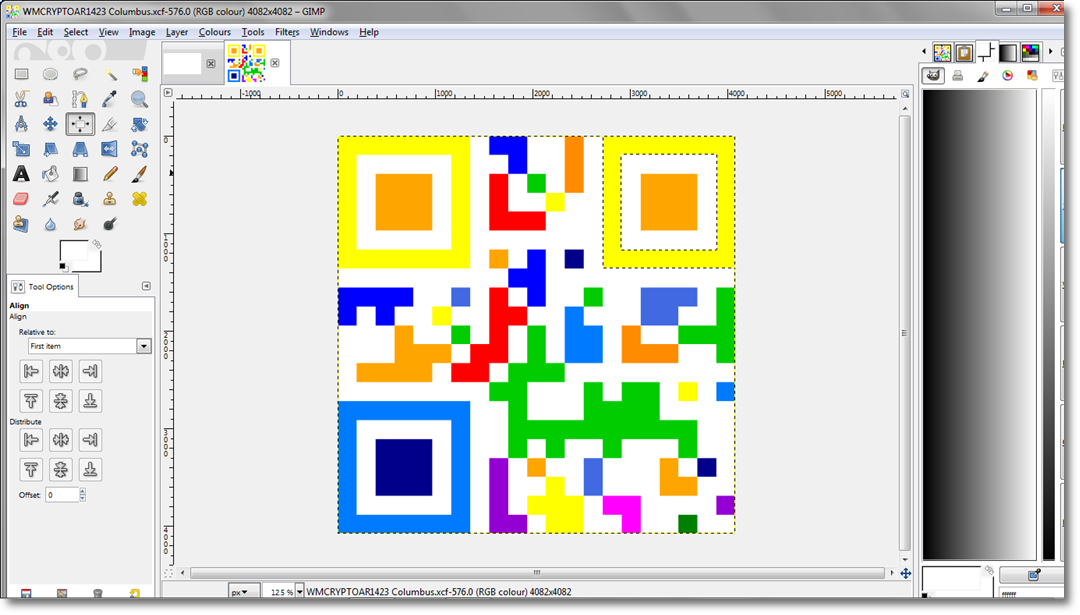The width and height of the screenshot is (1080, 615).
Task: Open the Select menu
Action: coord(76,32)
